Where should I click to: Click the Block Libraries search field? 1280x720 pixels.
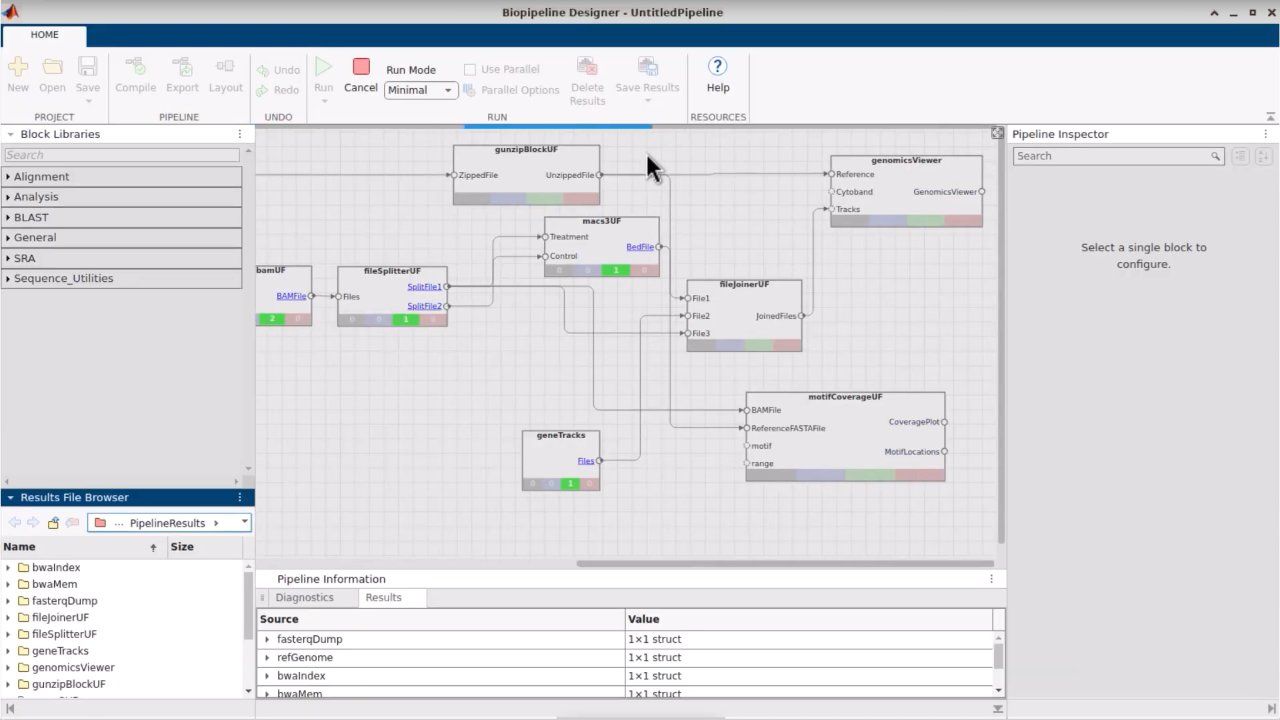click(x=120, y=155)
